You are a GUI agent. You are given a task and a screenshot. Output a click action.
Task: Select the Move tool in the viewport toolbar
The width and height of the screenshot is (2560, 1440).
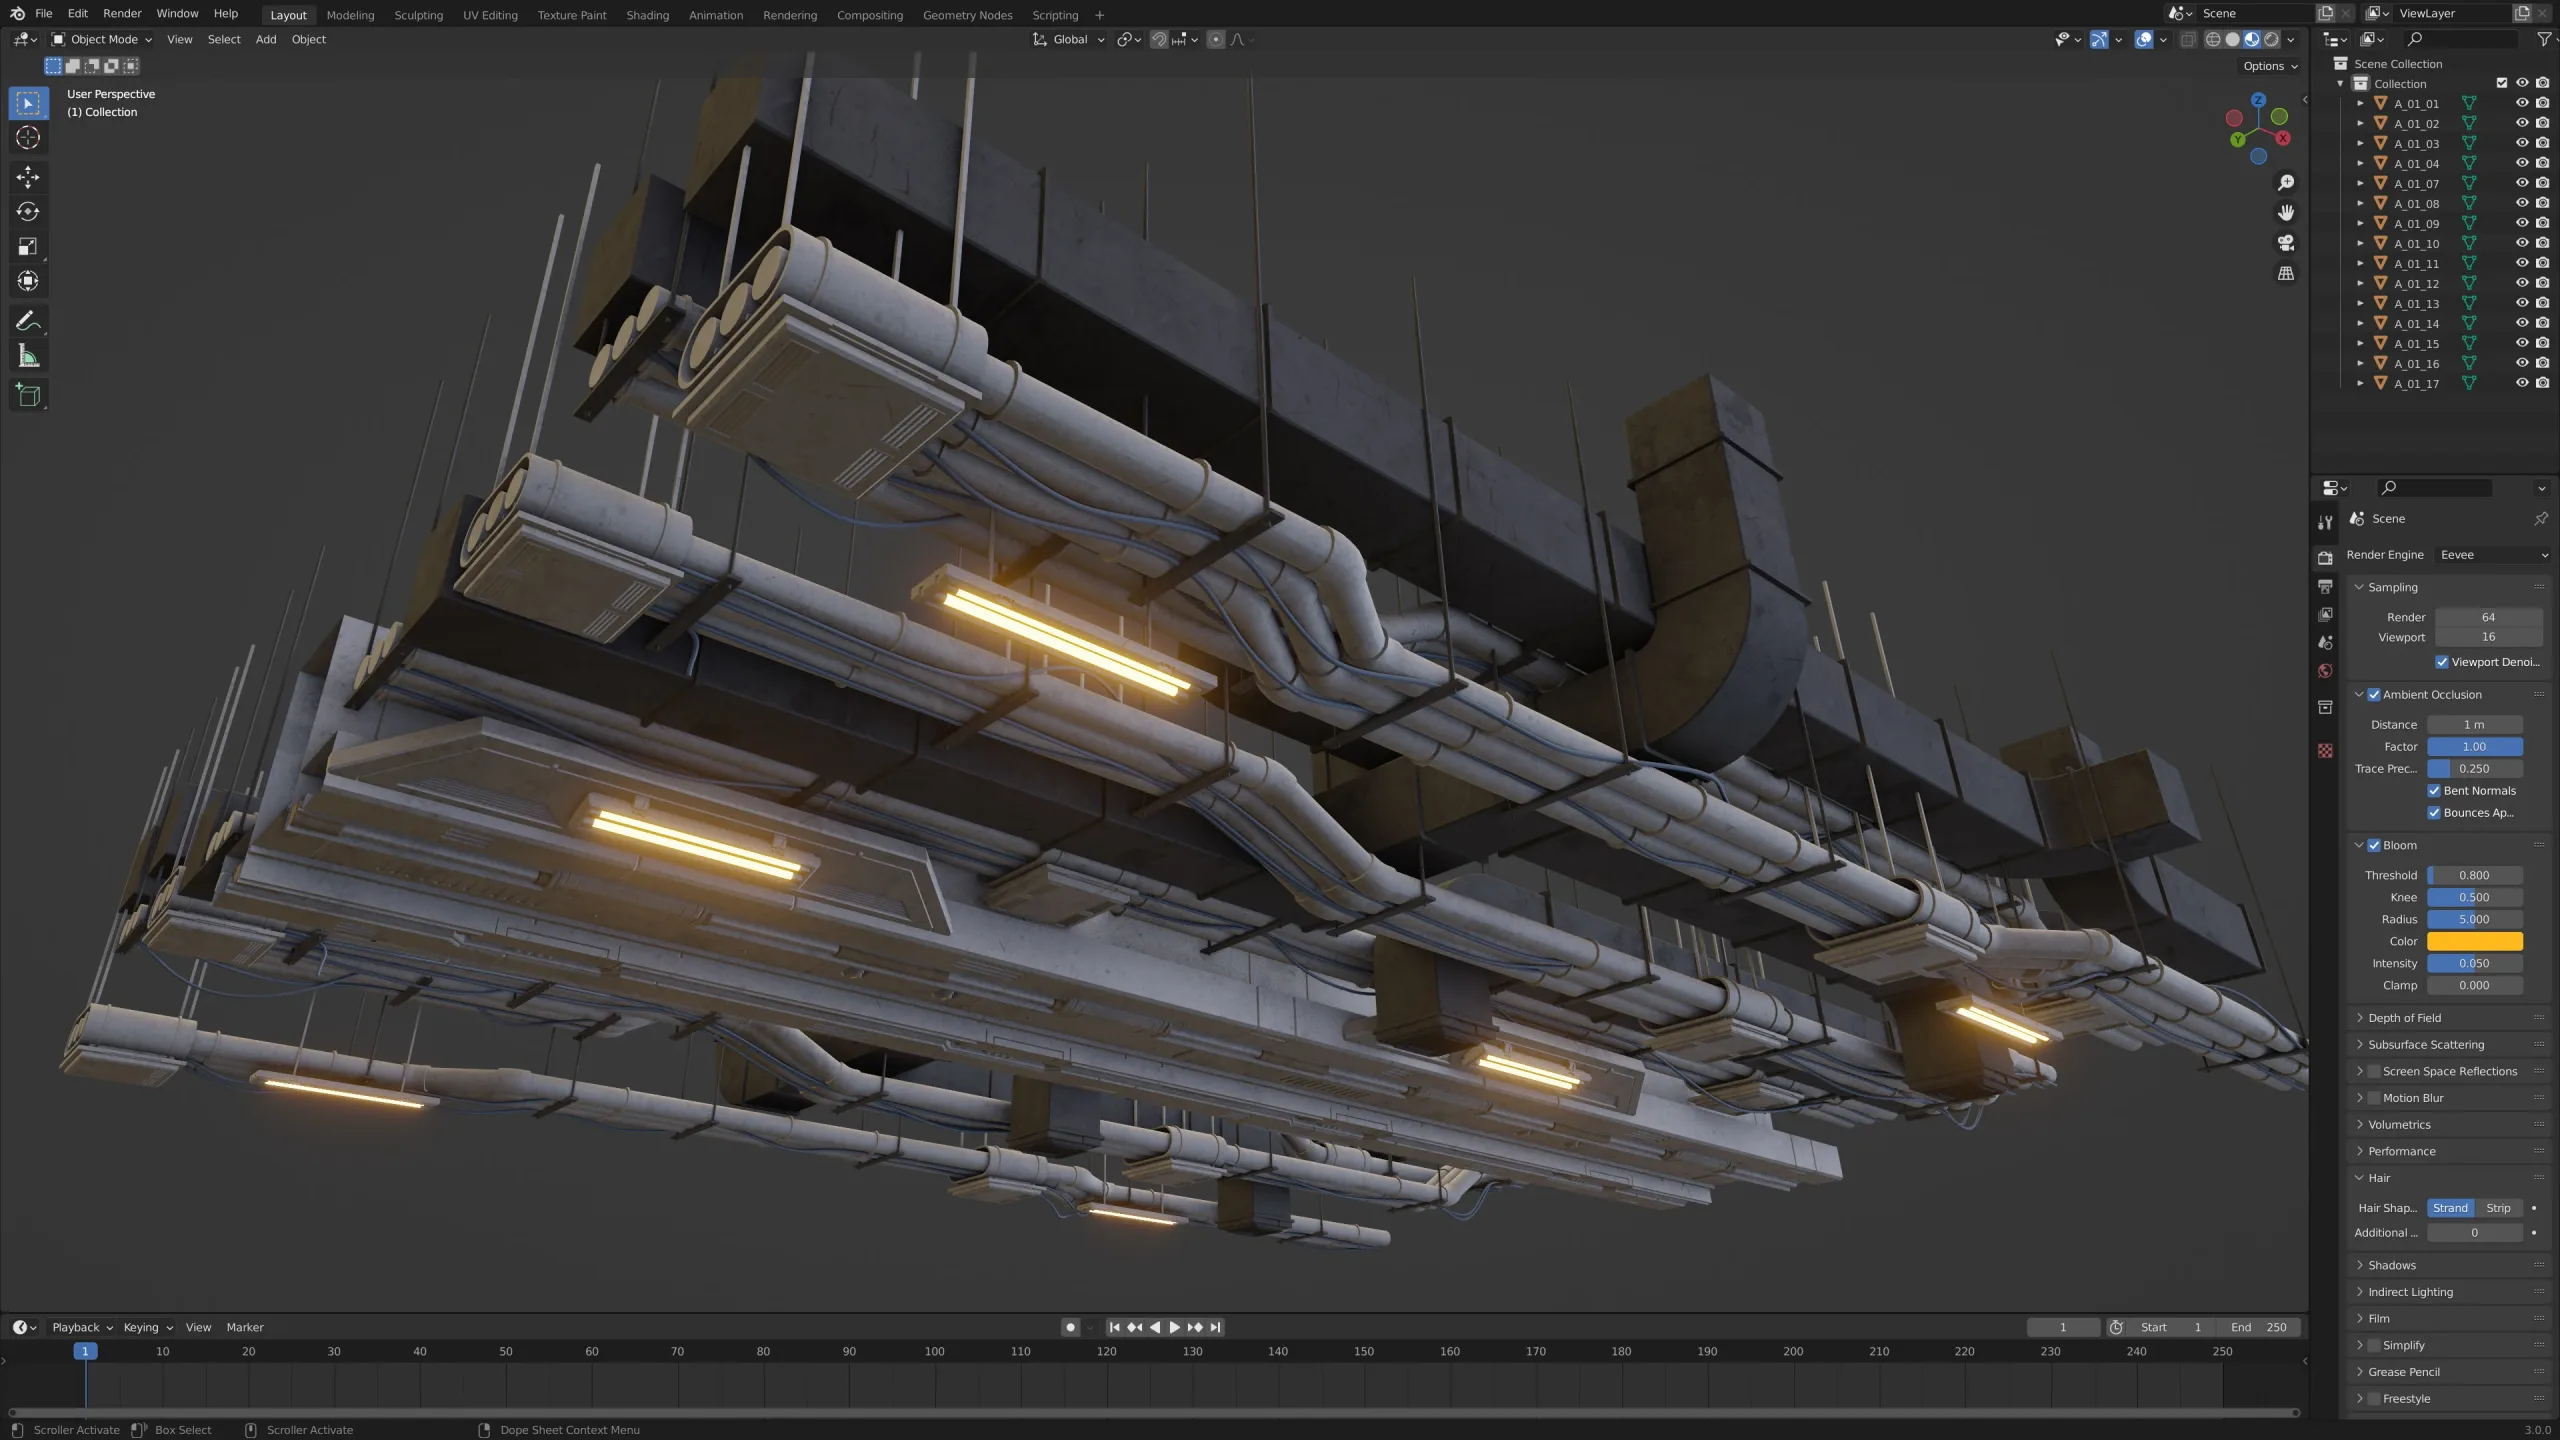pyautogui.click(x=28, y=177)
